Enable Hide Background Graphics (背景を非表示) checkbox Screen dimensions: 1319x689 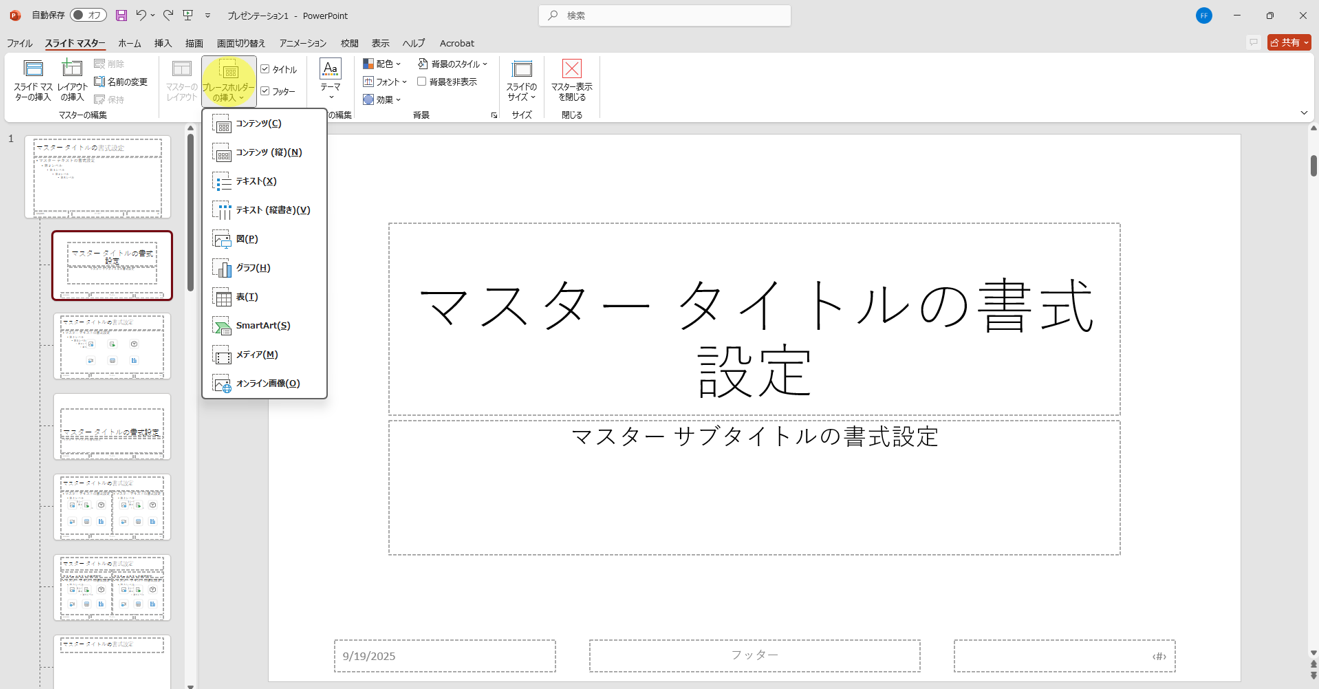pos(422,82)
